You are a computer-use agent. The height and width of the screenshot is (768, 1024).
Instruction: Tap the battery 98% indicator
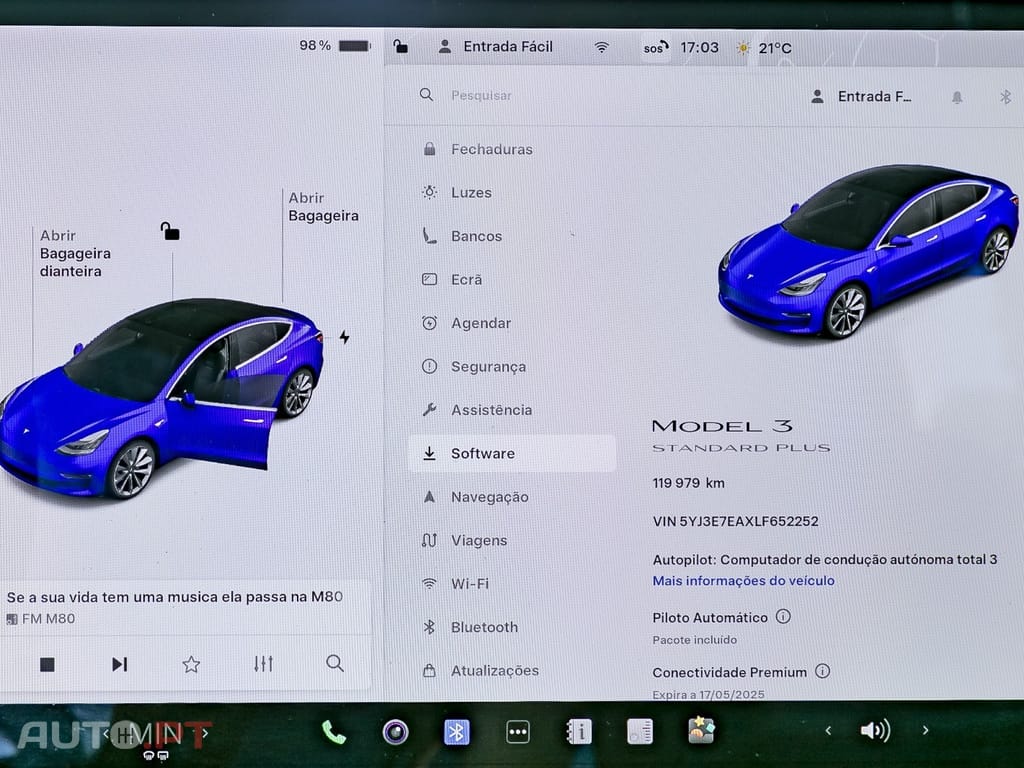click(x=334, y=45)
